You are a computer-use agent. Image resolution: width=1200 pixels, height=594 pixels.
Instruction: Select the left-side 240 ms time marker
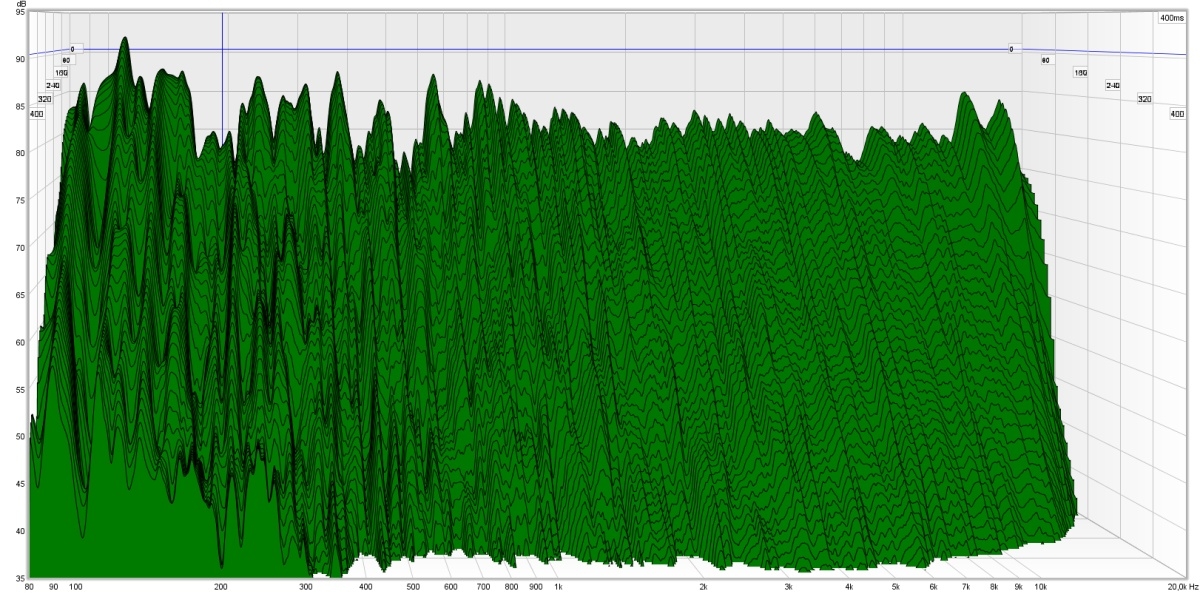(52, 86)
